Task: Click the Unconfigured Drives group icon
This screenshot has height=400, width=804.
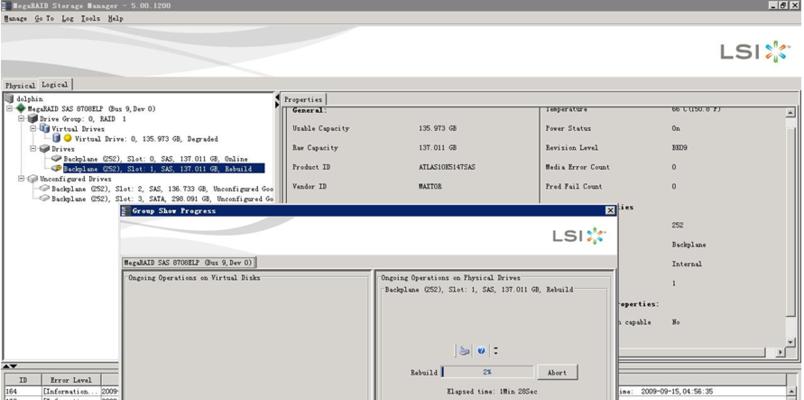Action: (x=33, y=179)
